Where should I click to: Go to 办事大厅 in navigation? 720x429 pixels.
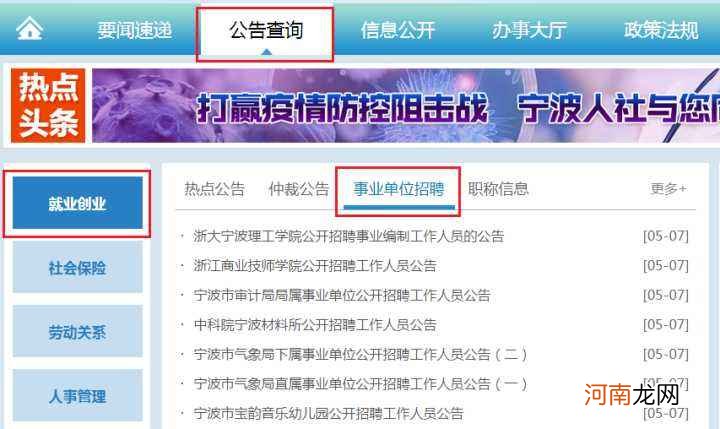coord(529,30)
